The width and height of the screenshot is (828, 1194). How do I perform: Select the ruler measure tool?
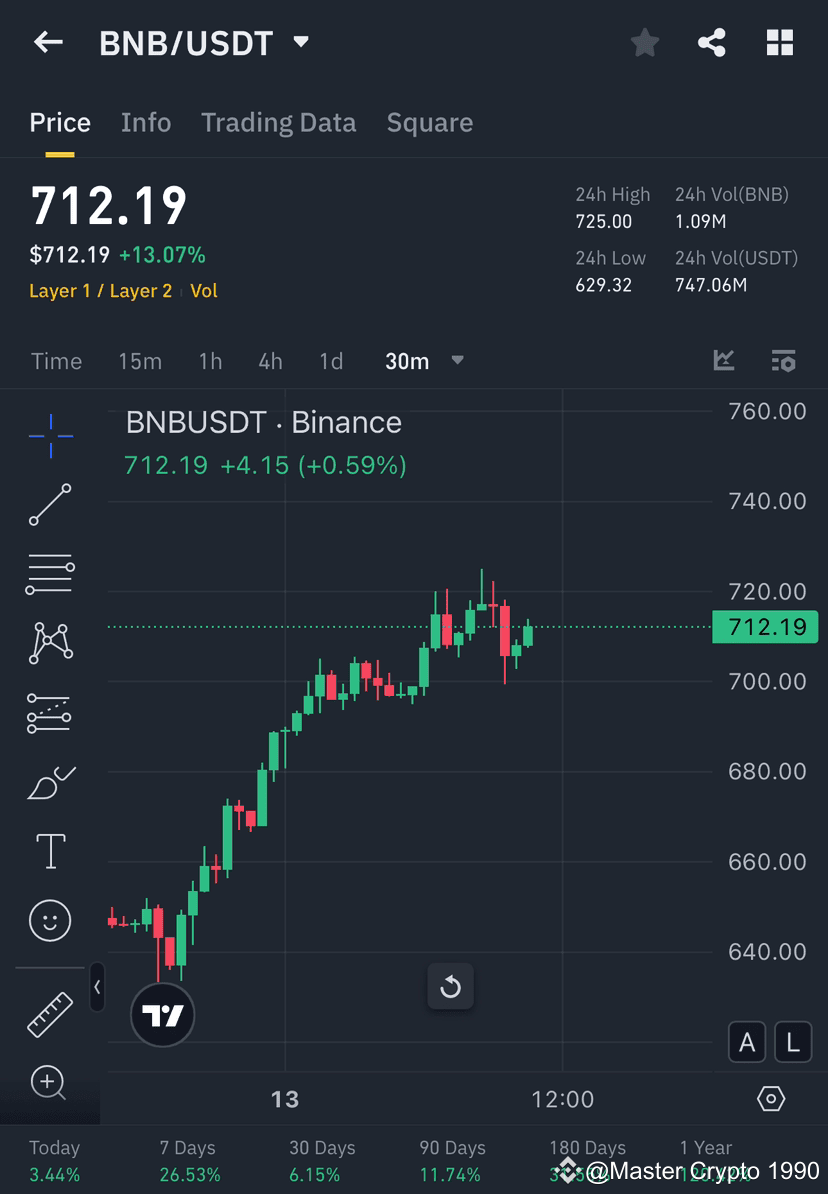click(50, 1013)
